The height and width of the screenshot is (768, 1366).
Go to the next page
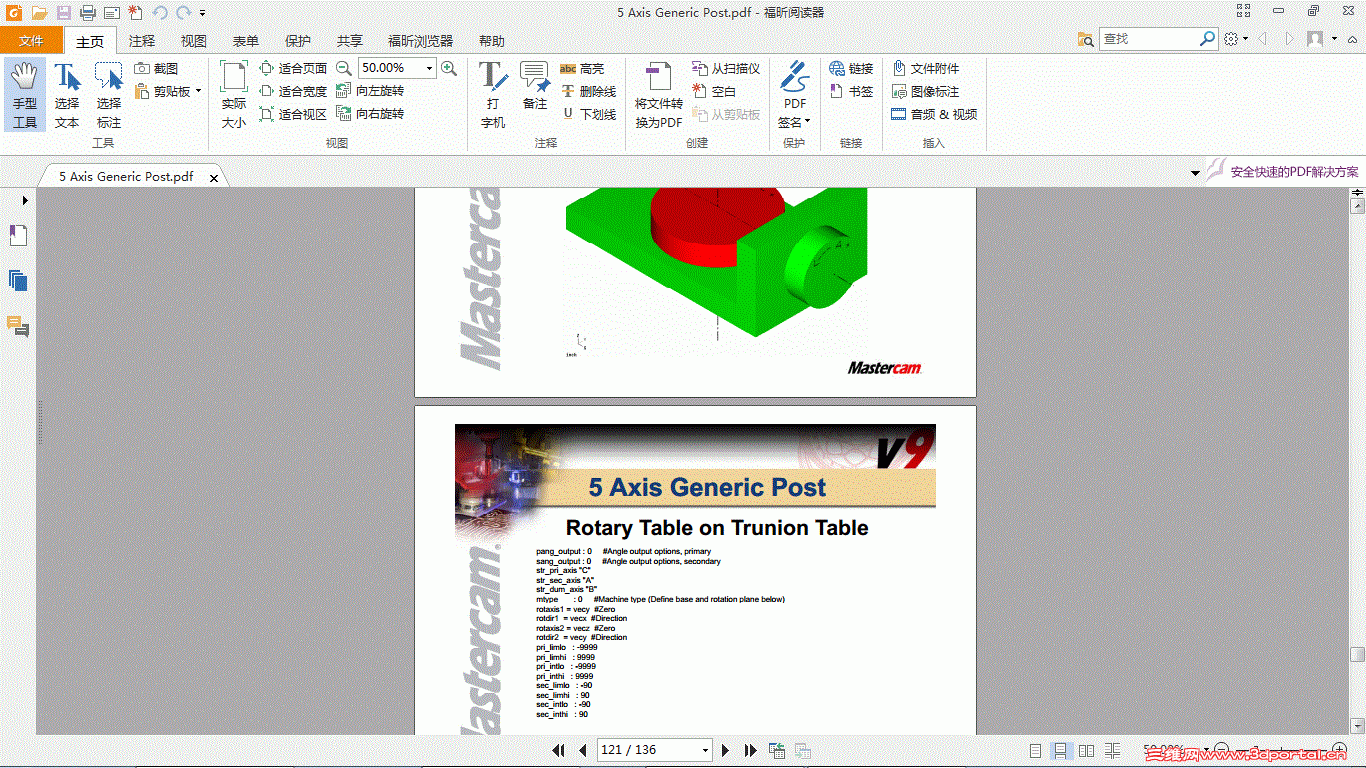click(x=725, y=750)
